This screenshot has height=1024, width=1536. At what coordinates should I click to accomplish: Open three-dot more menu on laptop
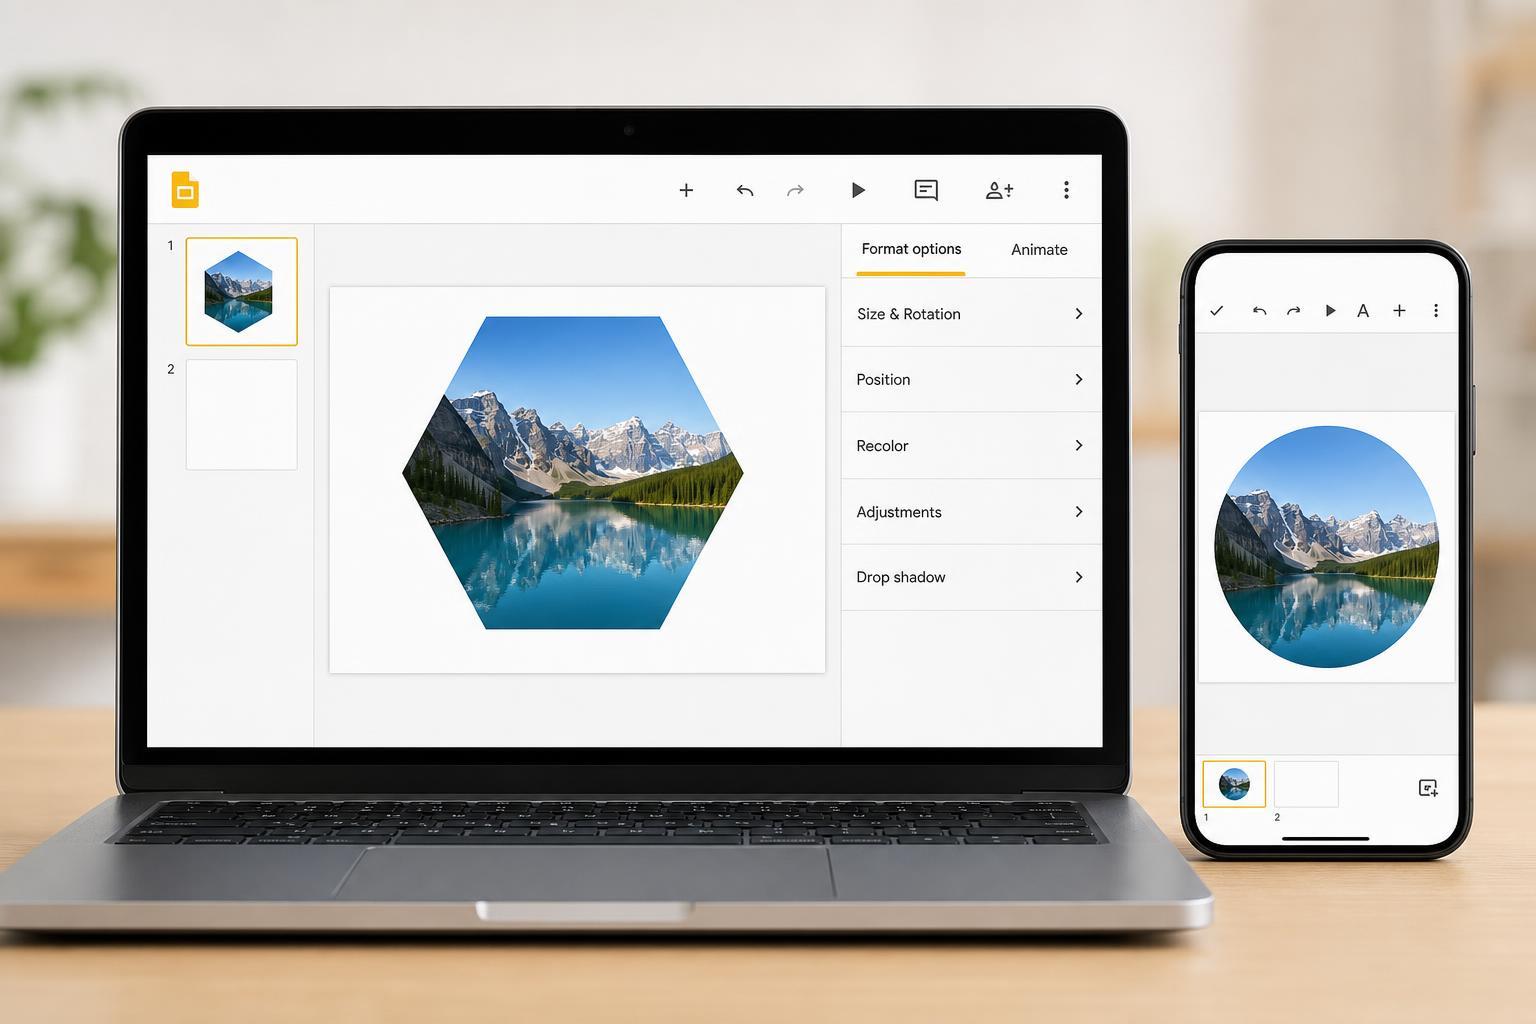(x=1066, y=190)
